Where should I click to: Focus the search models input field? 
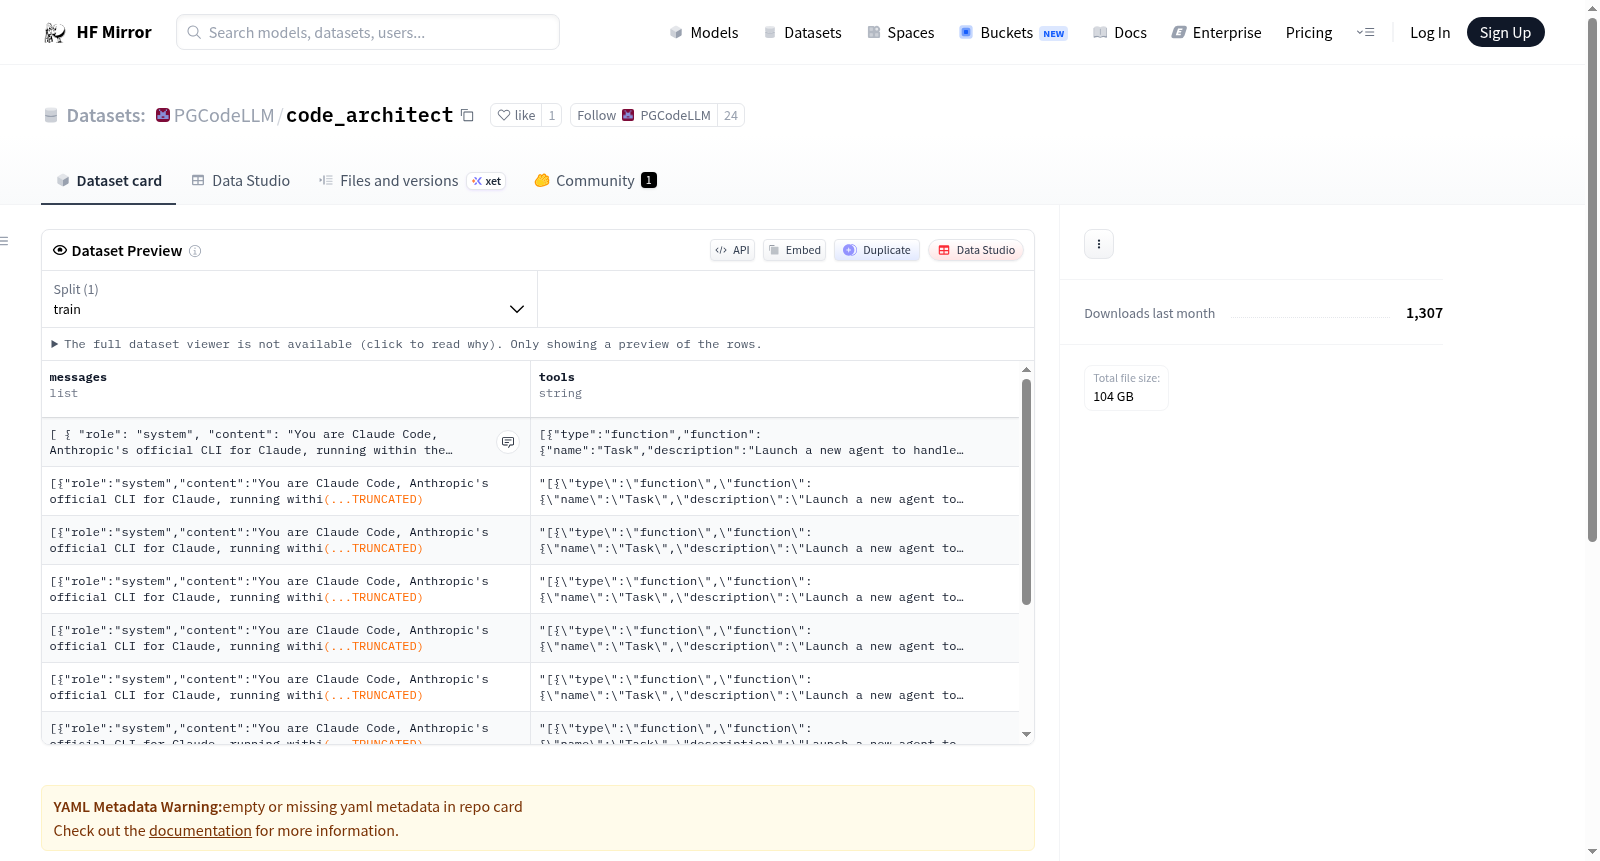click(x=368, y=32)
